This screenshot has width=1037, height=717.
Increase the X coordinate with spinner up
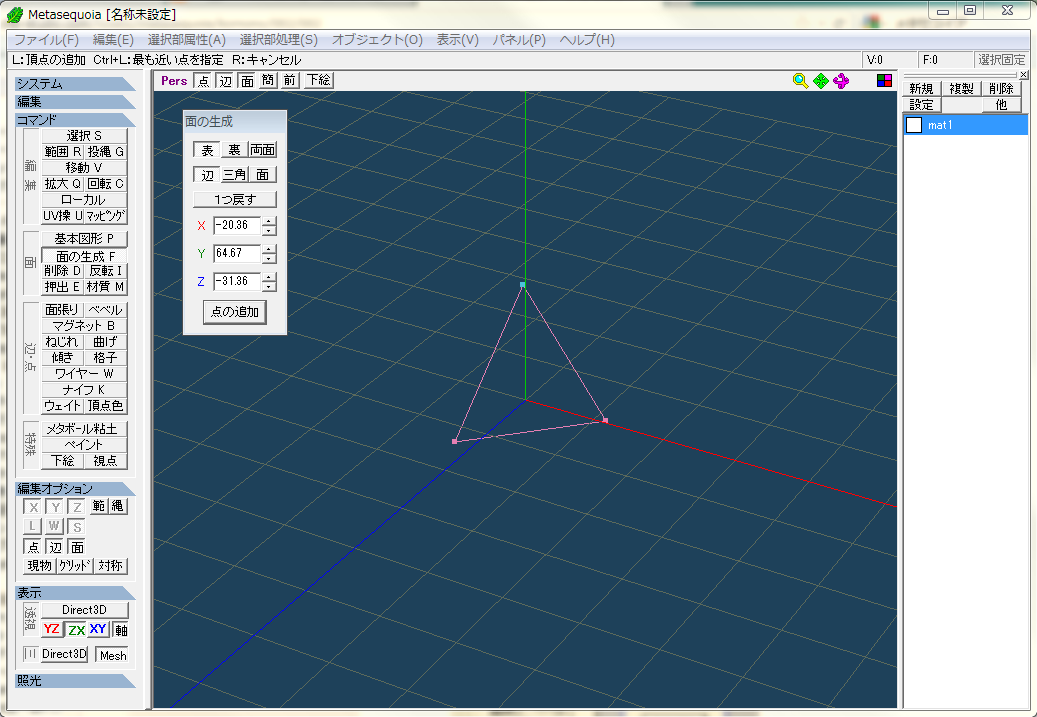[x=269, y=221]
